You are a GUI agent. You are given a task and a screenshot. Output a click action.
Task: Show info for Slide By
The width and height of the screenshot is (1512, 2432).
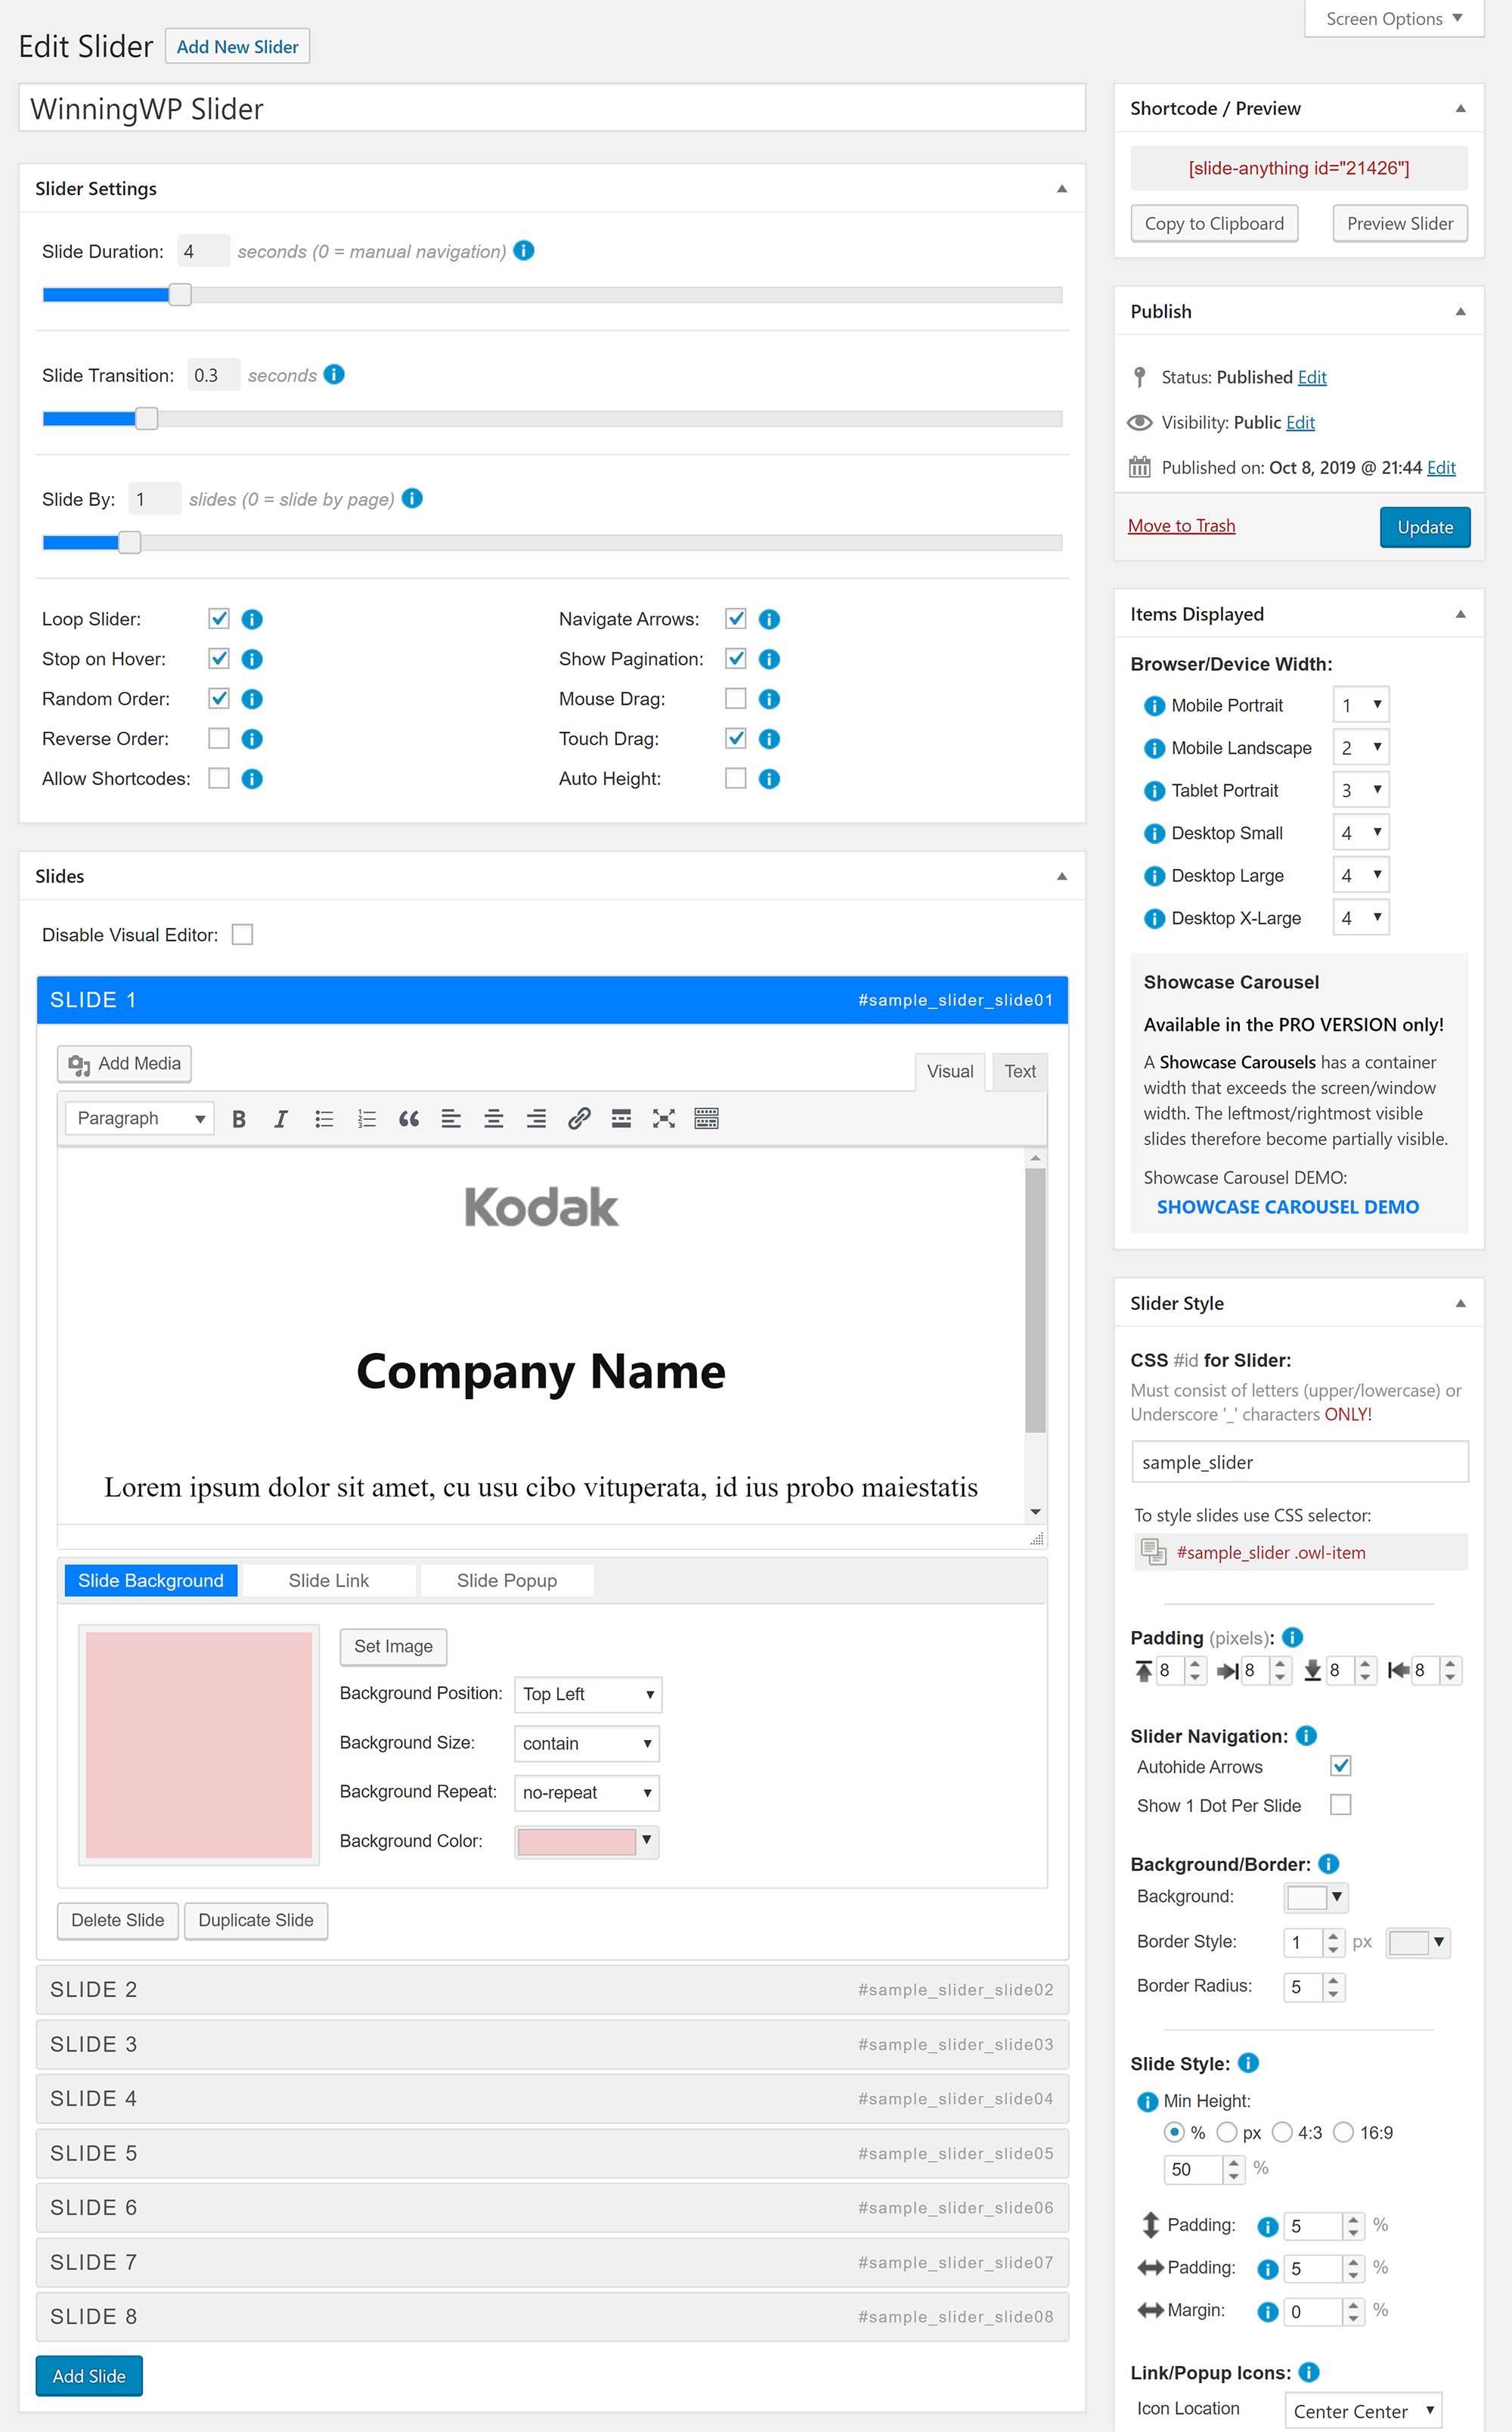click(x=412, y=499)
